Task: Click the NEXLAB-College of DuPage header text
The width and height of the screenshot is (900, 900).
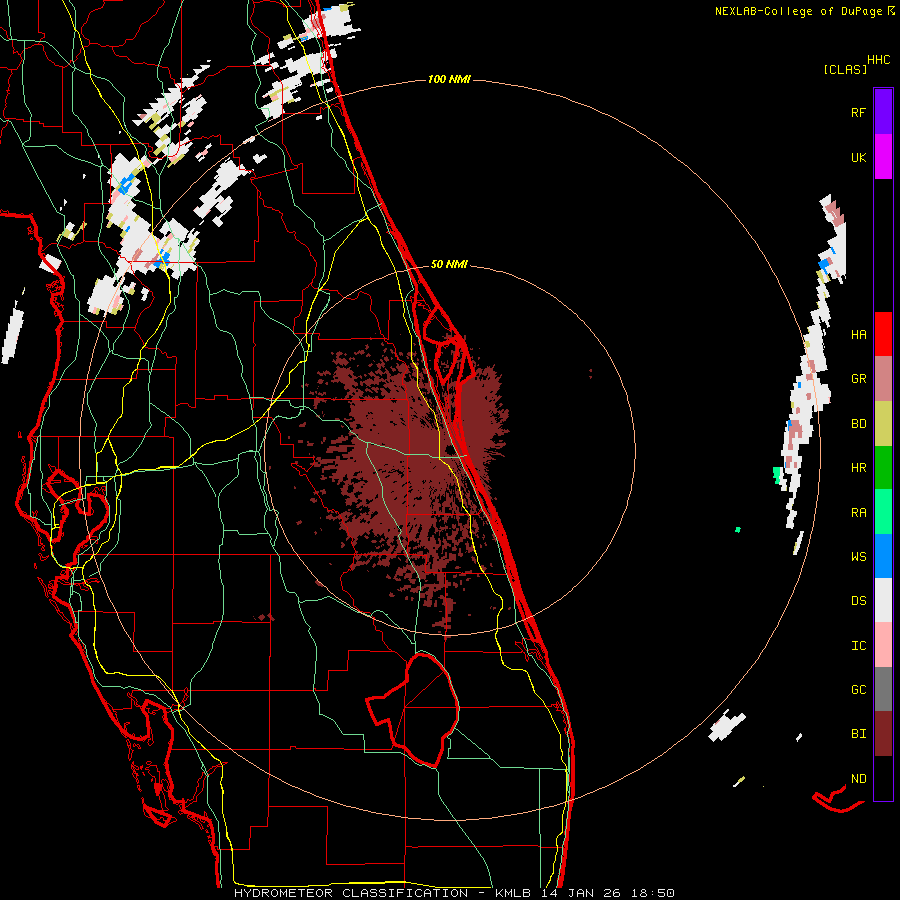Action: point(798,11)
